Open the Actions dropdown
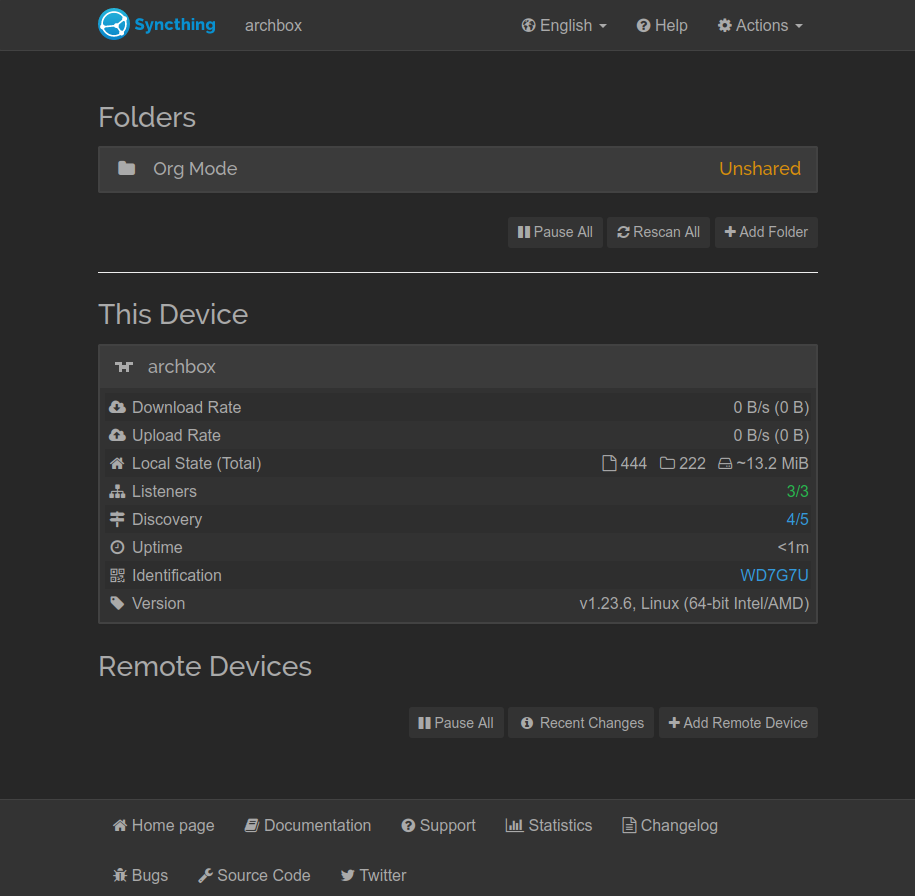915x896 pixels. click(x=759, y=25)
